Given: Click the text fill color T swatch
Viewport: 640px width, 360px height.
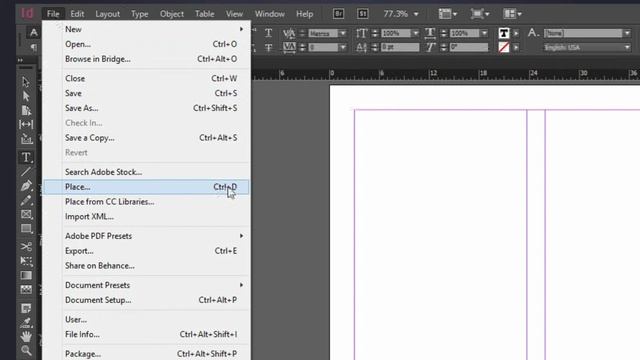Looking at the screenshot, I should coord(504,33).
